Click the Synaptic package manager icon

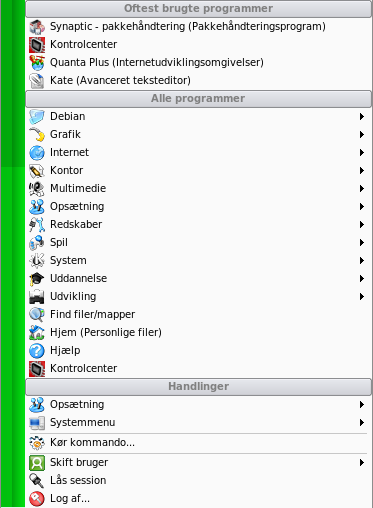[x=37, y=27]
